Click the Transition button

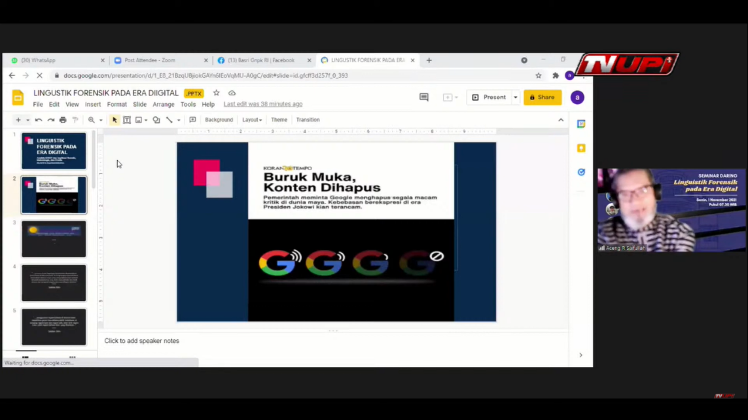(308, 120)
